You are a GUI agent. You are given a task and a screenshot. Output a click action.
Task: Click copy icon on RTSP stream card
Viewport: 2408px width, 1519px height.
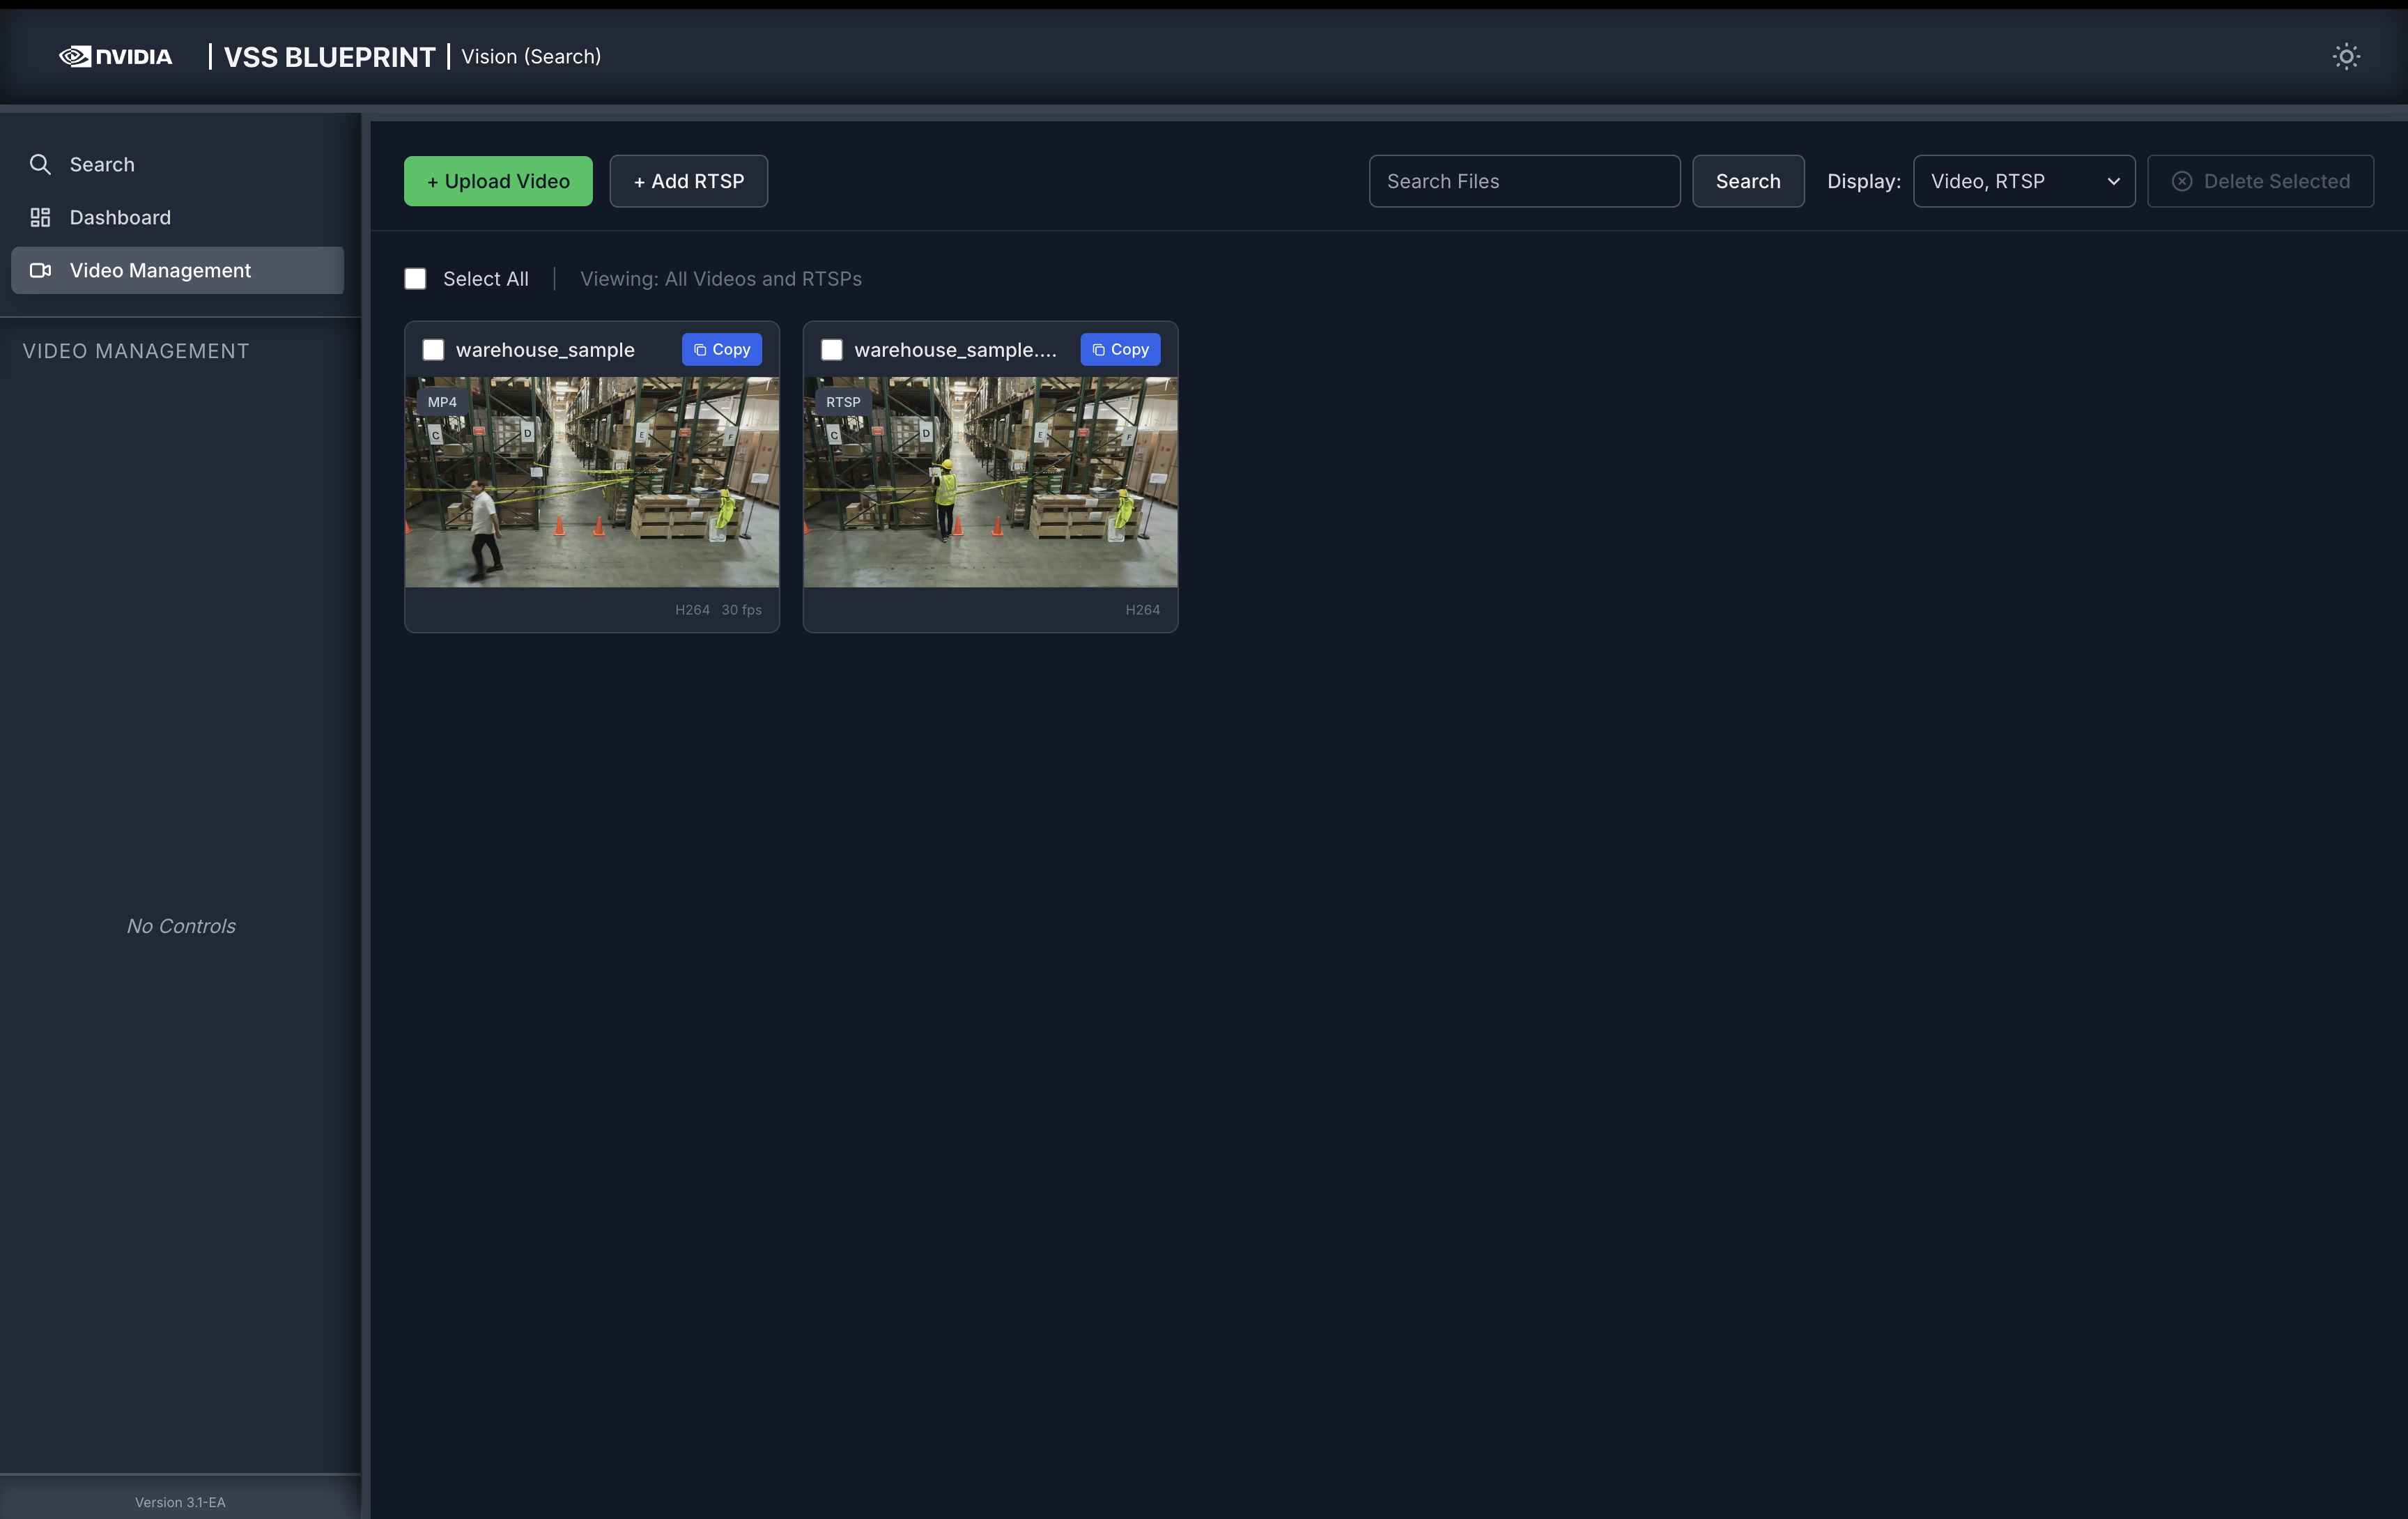(x=1098, y=350)
